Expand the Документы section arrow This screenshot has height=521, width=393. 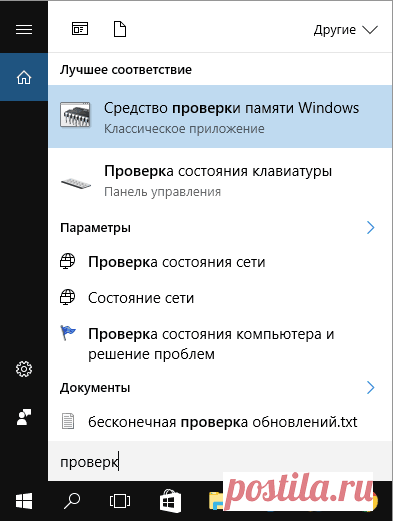[x=370, y=388]
